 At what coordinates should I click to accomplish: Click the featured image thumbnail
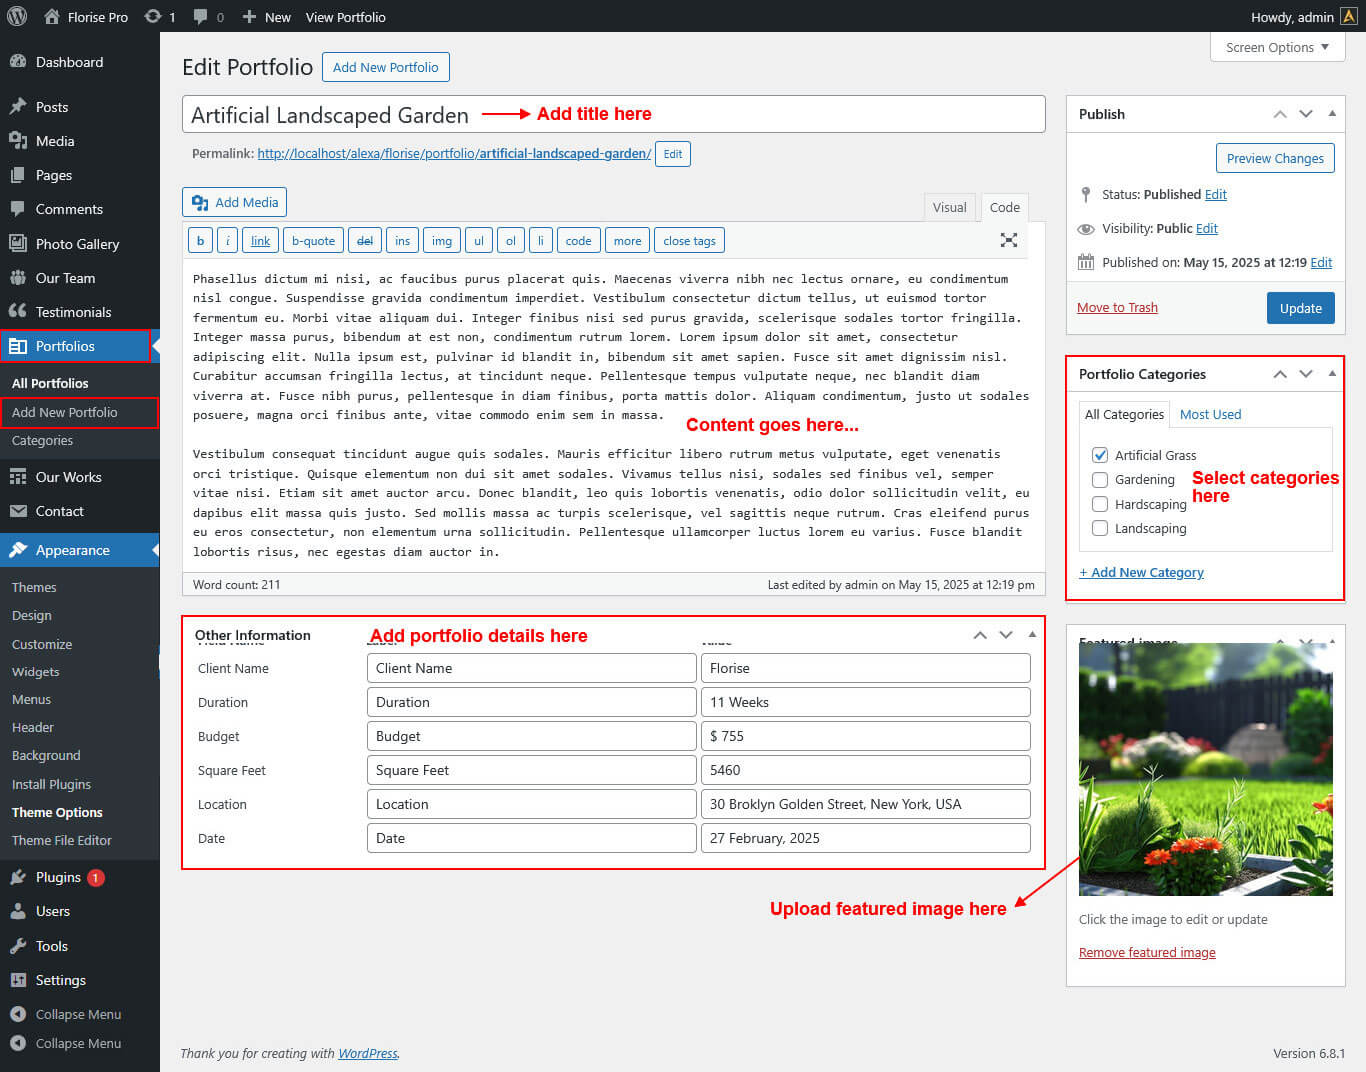[x=1205, y=768]
